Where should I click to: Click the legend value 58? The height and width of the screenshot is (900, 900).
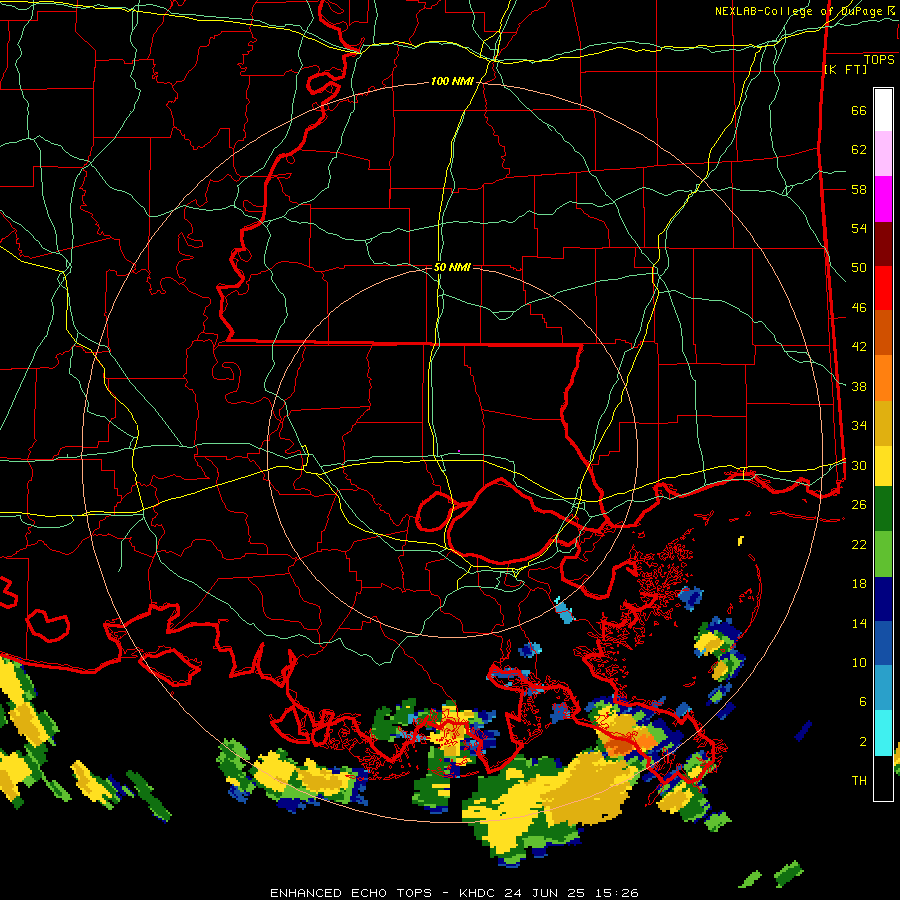click(859, 189)
